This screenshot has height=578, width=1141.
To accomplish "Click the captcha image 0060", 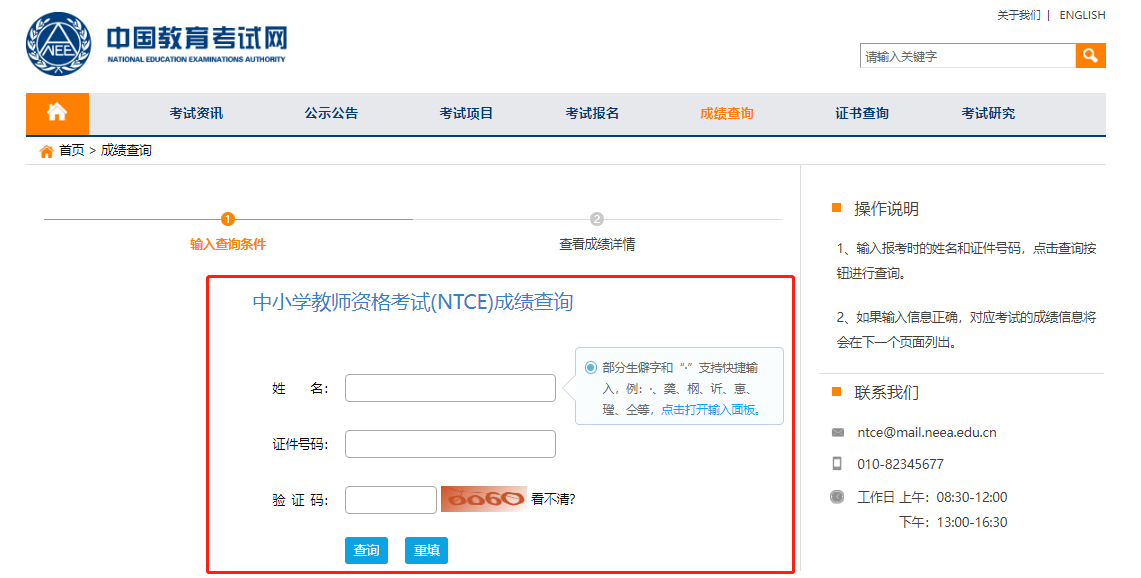I will pyautogui.click(x=483, y=499).
